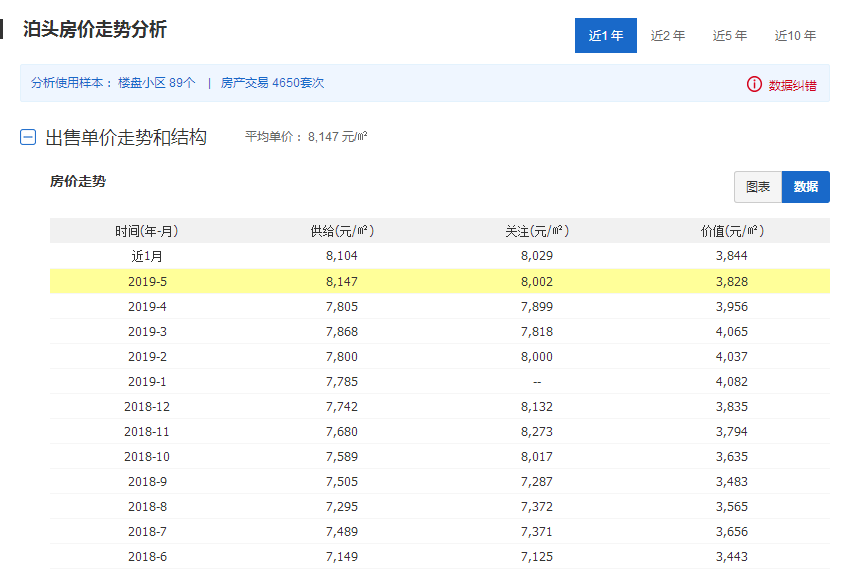Screen dimensions: 846x583
Task: Collapse the 出售单价走势和结构 section
Action: [28, 137]
